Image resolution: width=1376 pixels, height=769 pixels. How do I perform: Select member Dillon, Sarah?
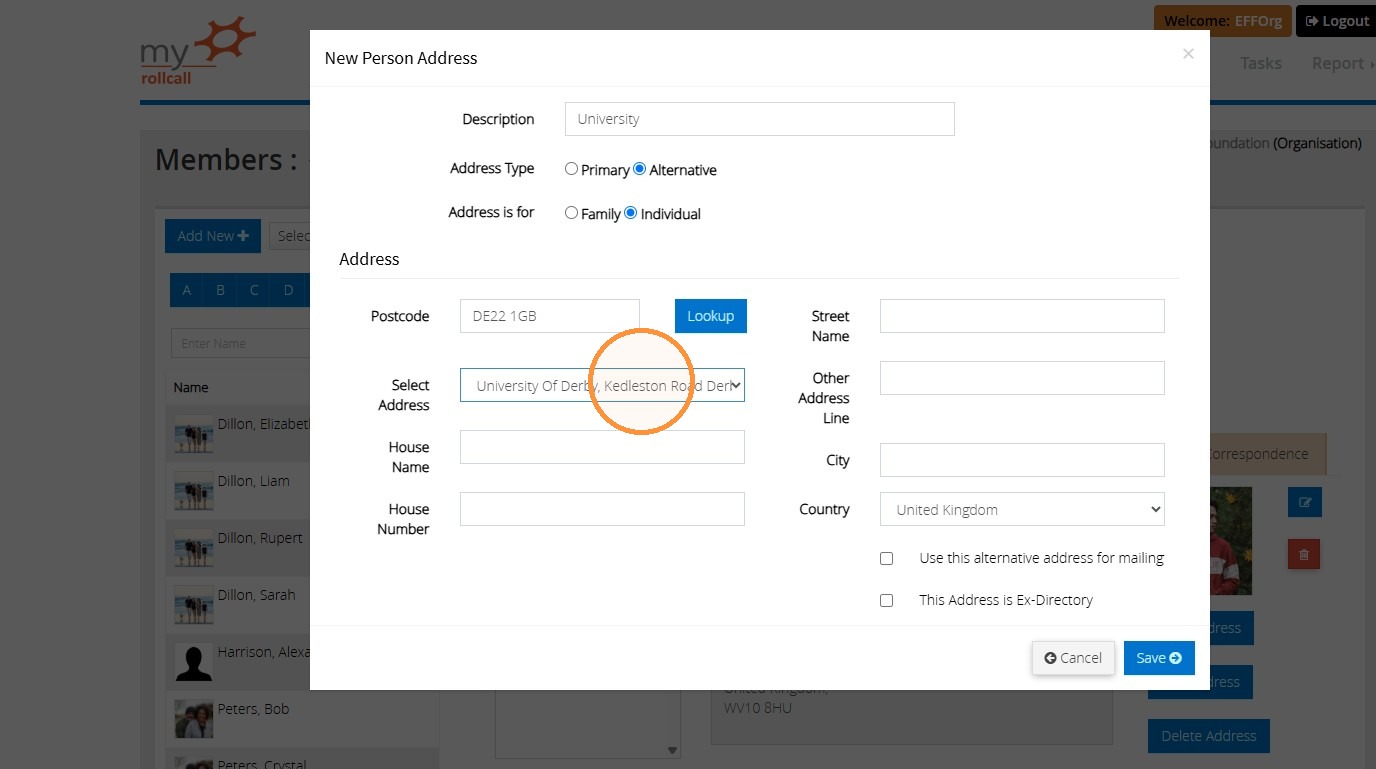coord(257,595)
